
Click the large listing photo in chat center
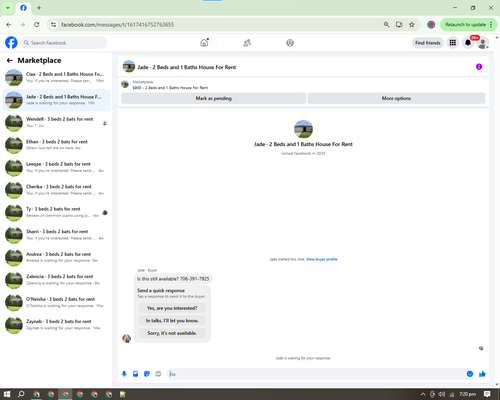303,129
